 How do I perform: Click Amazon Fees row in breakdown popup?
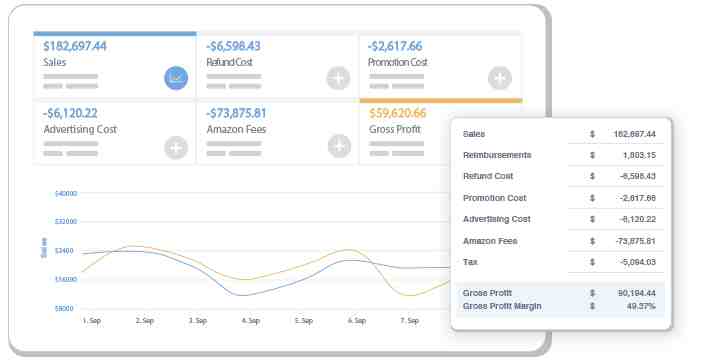560,241
